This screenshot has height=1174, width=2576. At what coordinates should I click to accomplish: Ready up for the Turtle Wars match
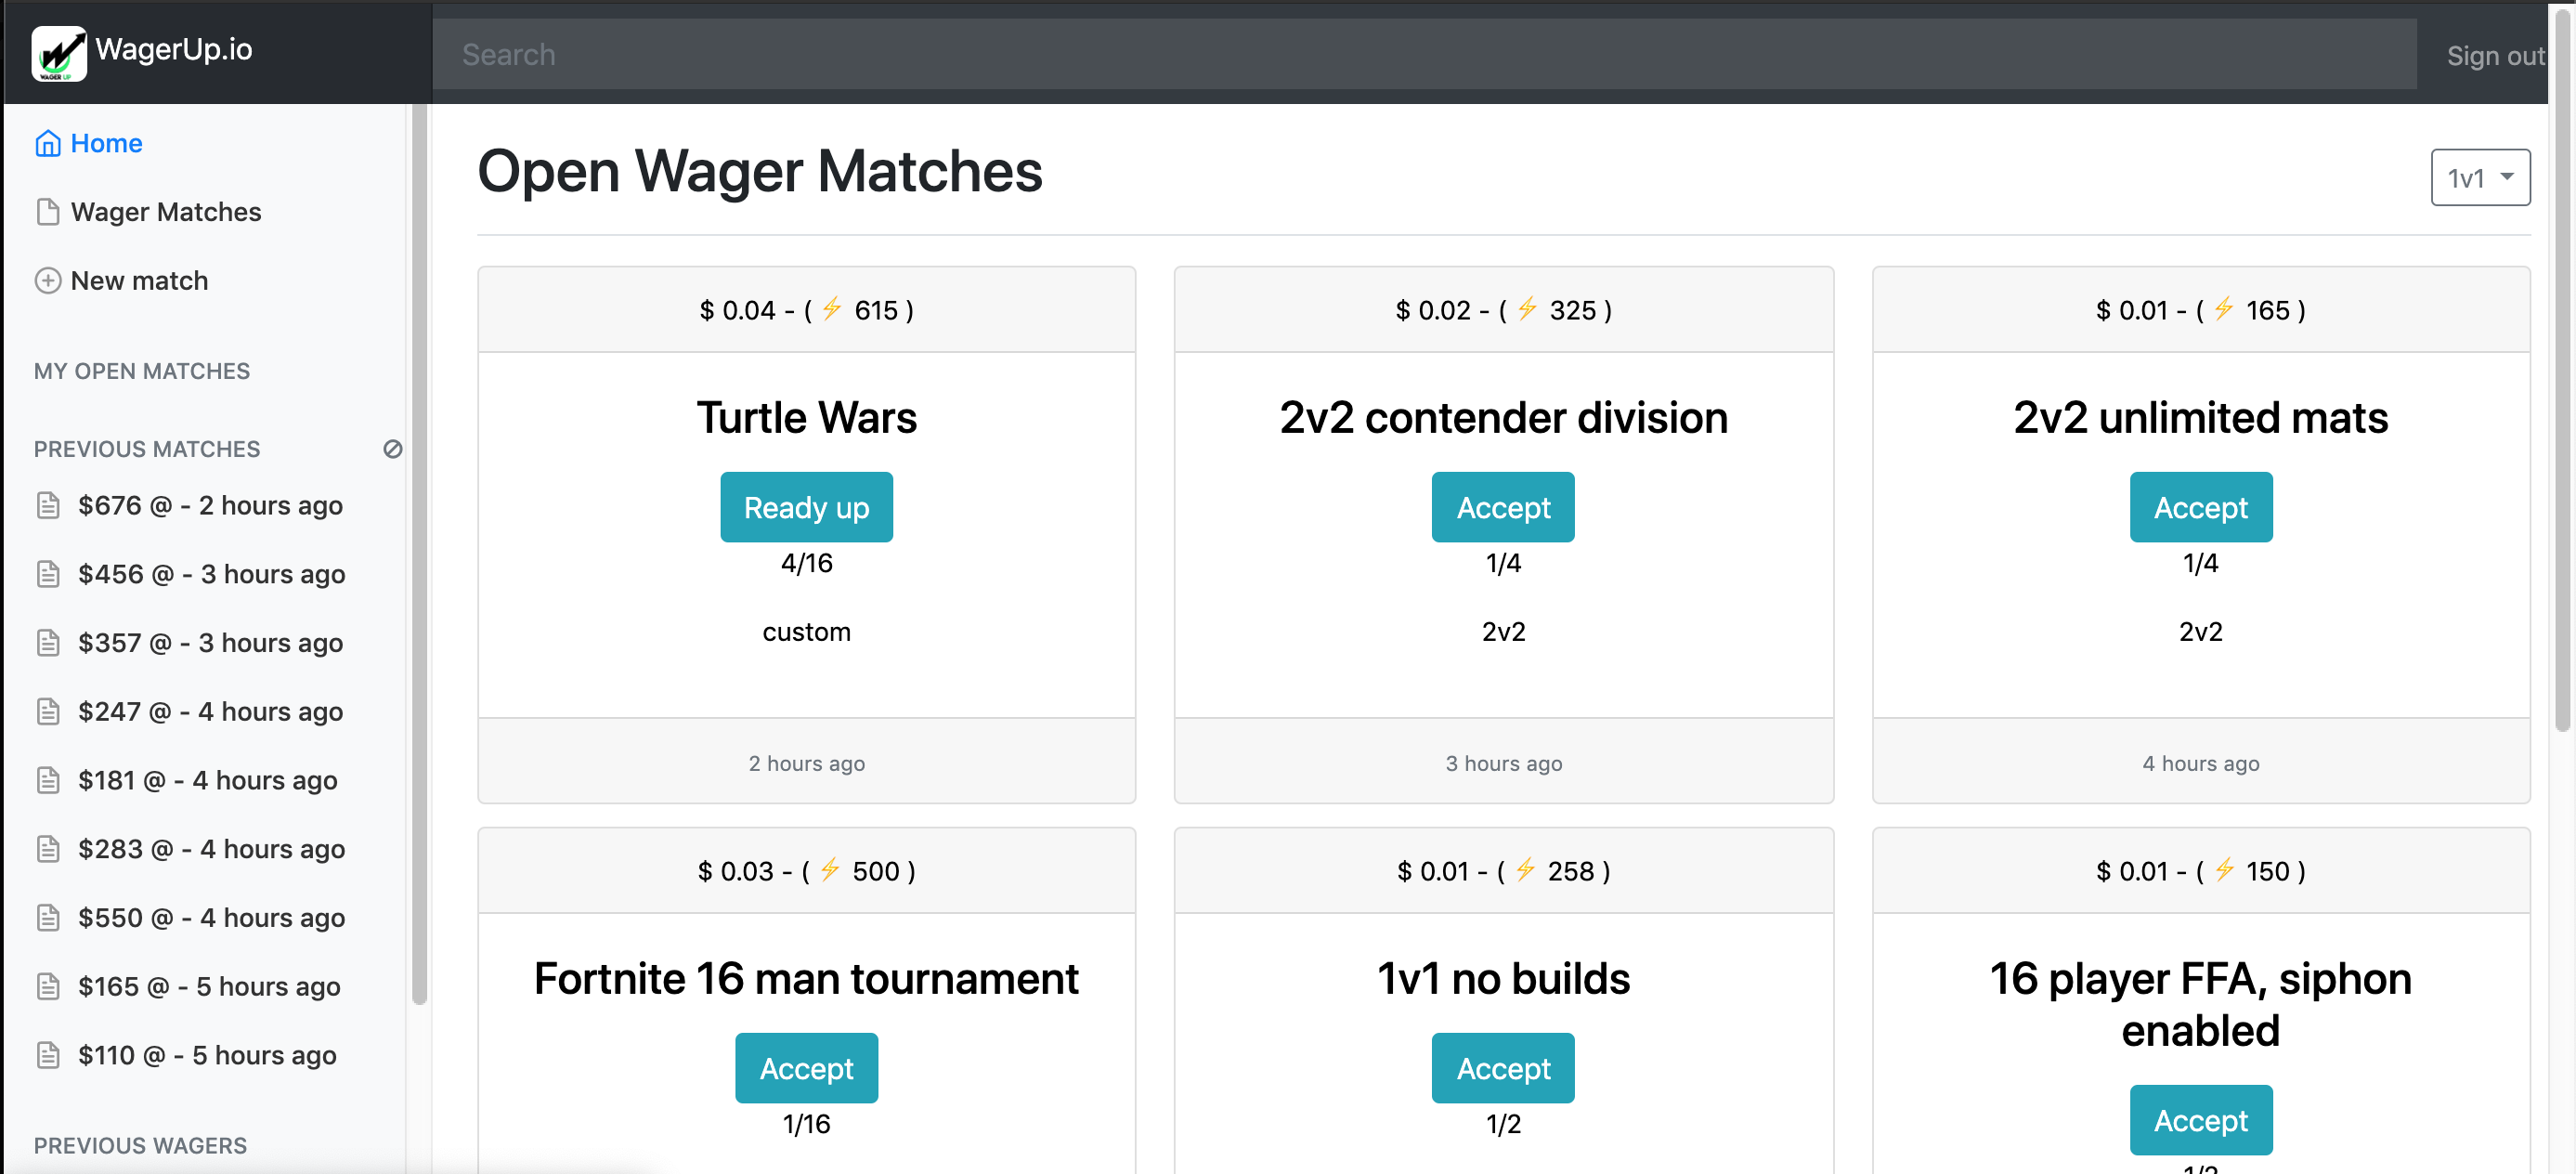[x=806, y=507]
